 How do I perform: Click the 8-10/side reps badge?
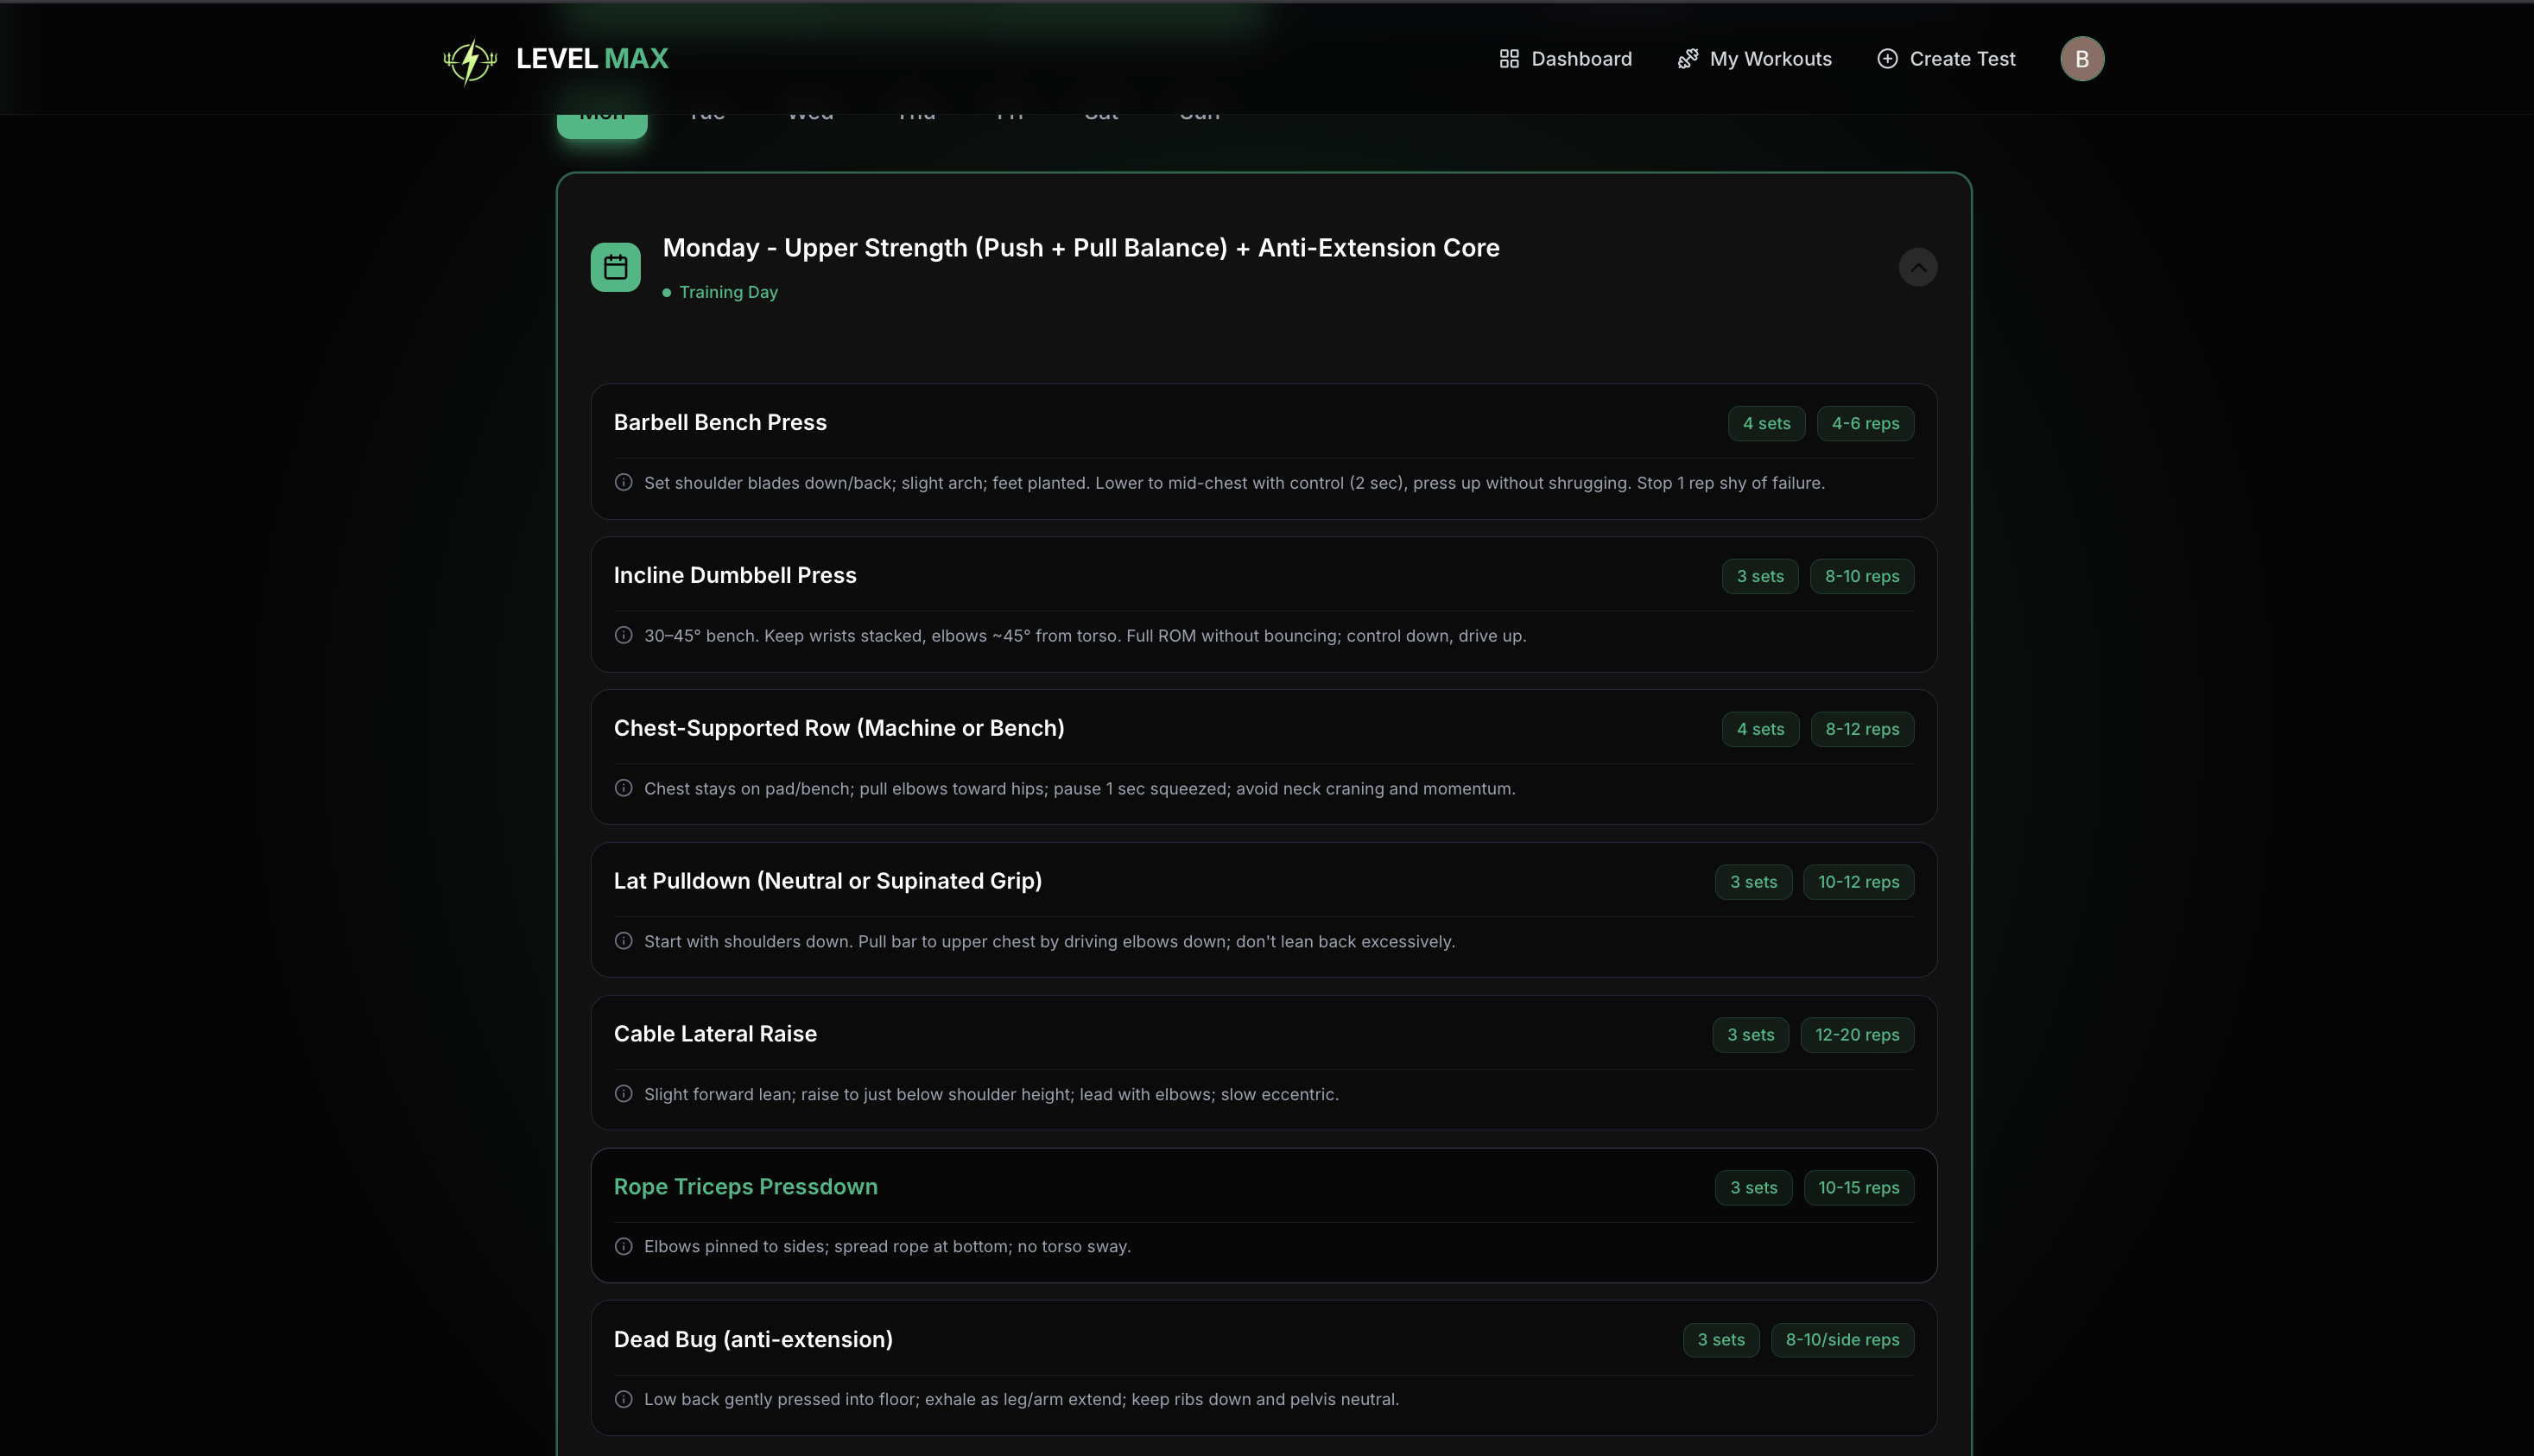[x=1842, y=1341]
